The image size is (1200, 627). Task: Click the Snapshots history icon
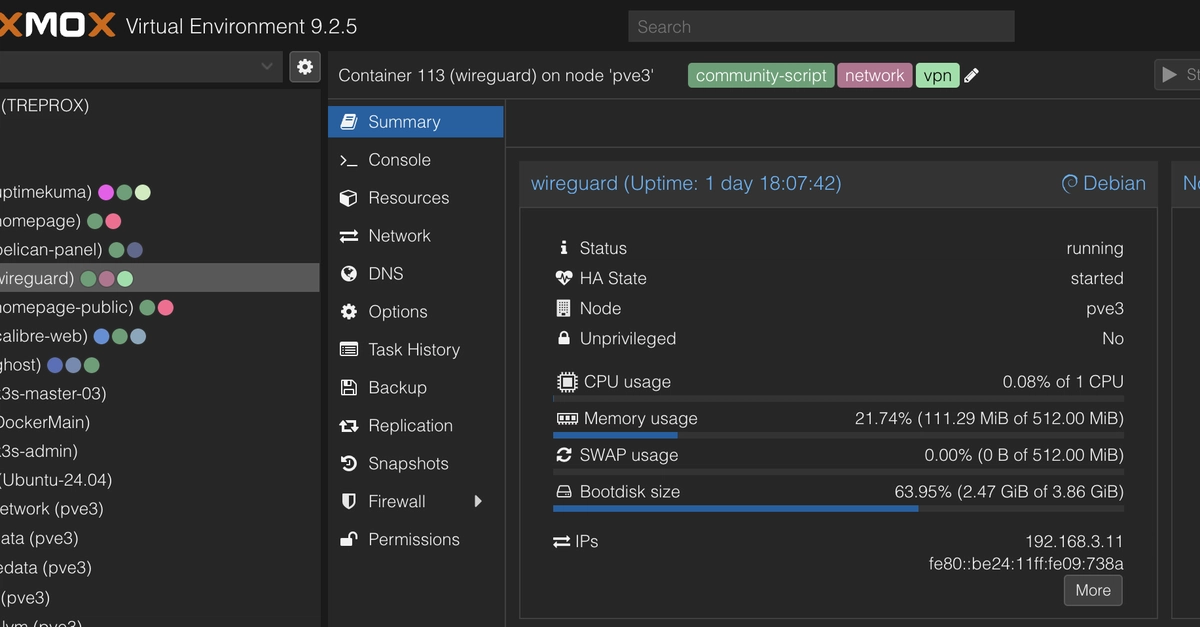[x=349, y=464]
